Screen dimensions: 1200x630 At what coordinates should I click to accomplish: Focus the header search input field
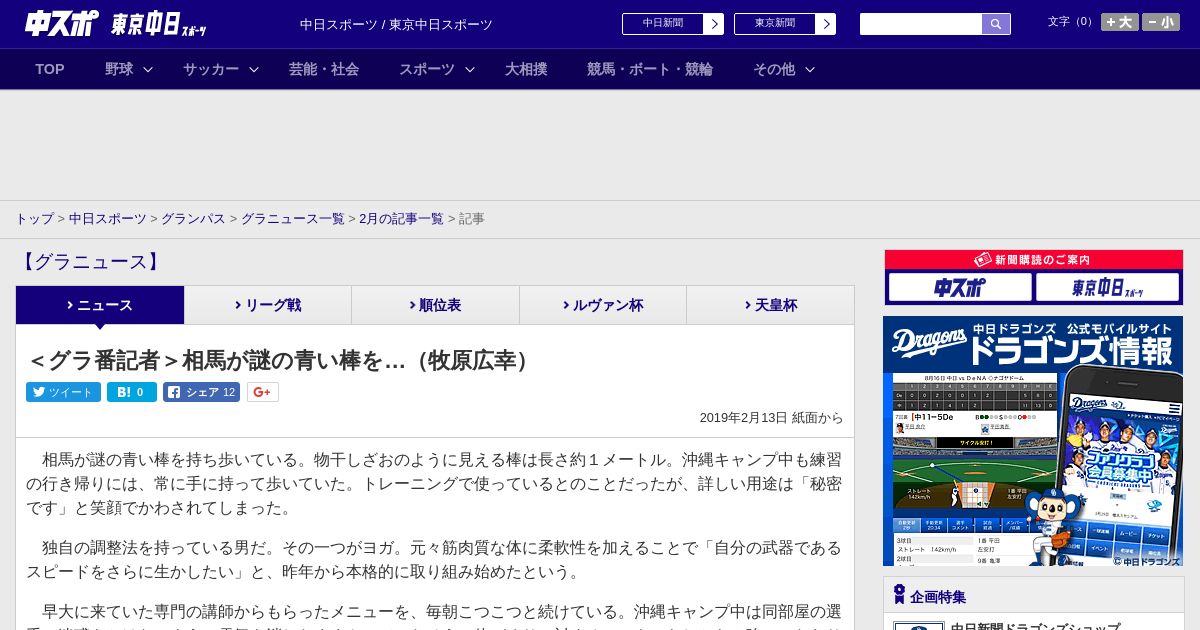[921, 24]
